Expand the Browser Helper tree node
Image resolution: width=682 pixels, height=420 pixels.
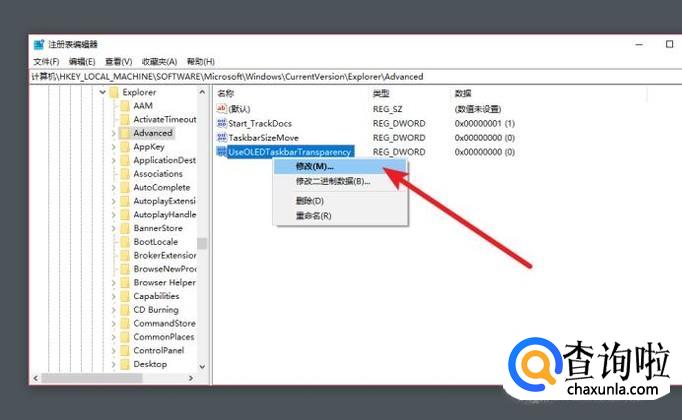coord(114,283)
